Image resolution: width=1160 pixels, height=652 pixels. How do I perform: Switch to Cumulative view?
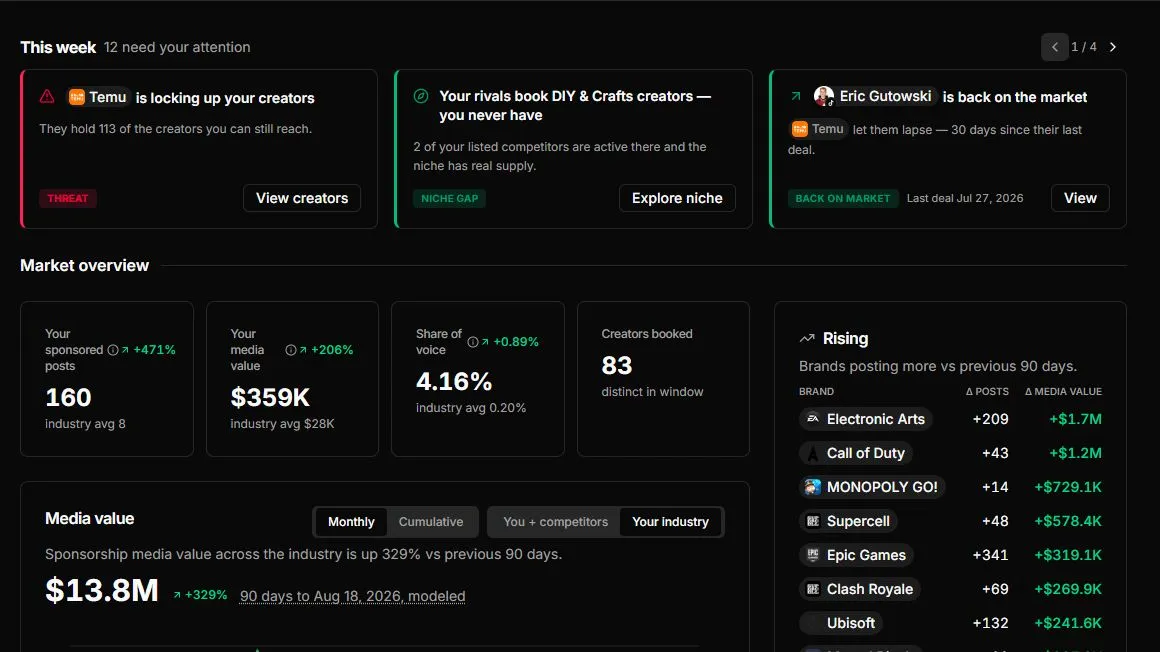point(431,522)
